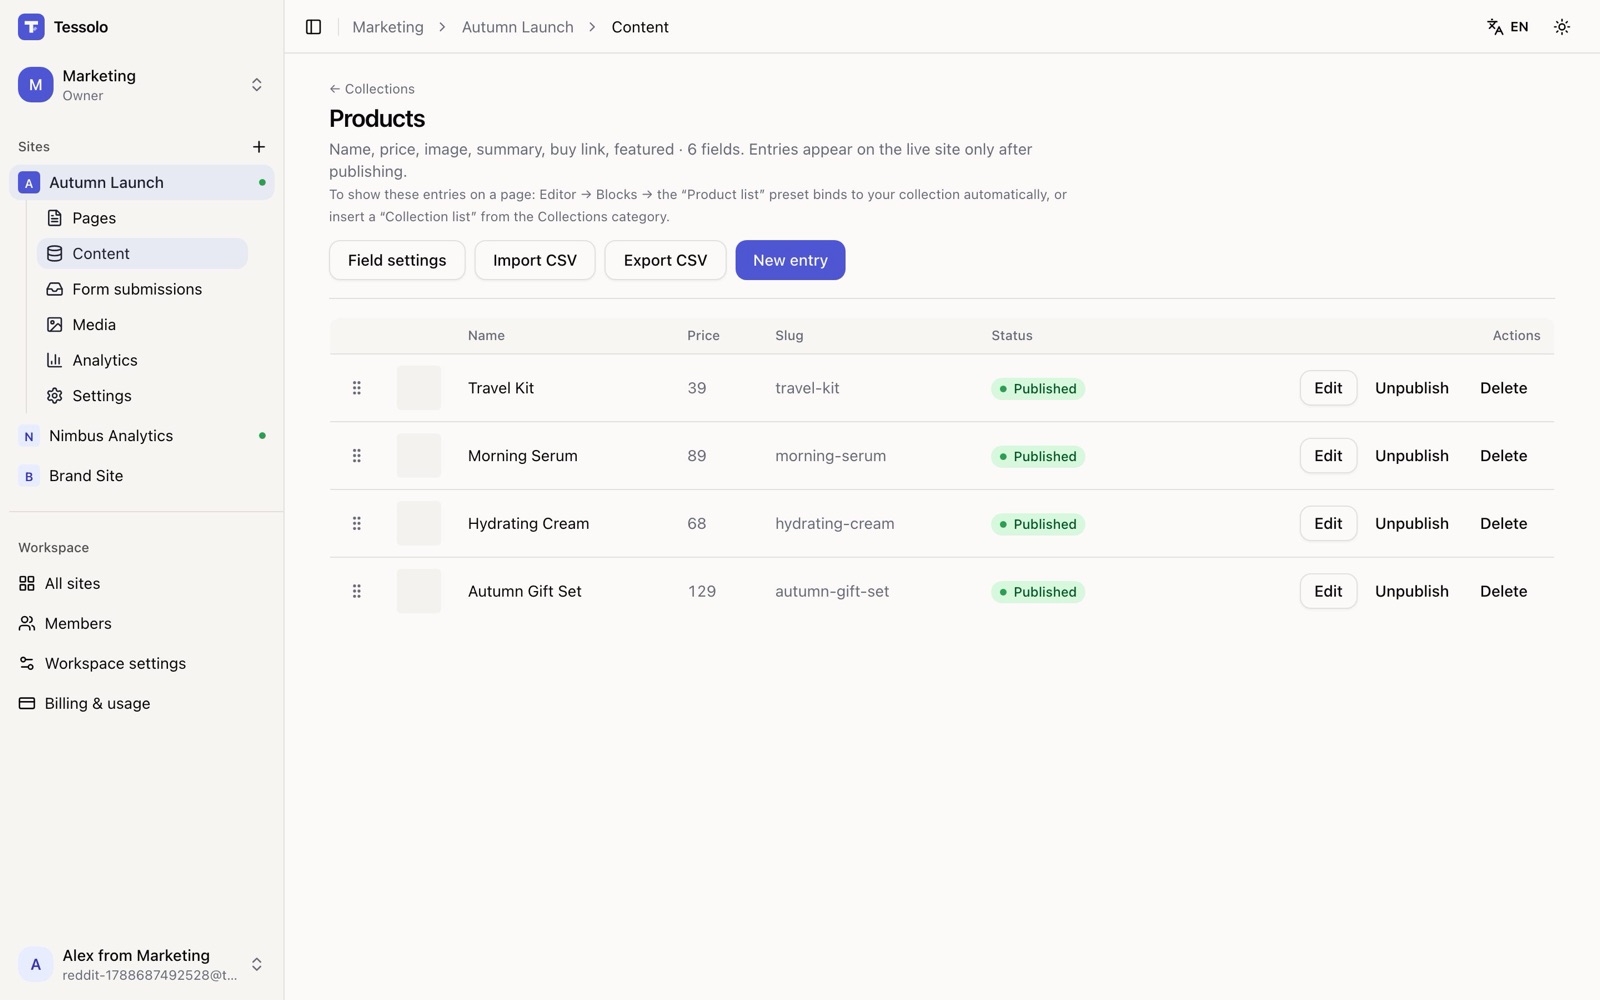Screen dimensions: 1600x1000
Task: Go to Media library
Action: click(x=142, y=325)
